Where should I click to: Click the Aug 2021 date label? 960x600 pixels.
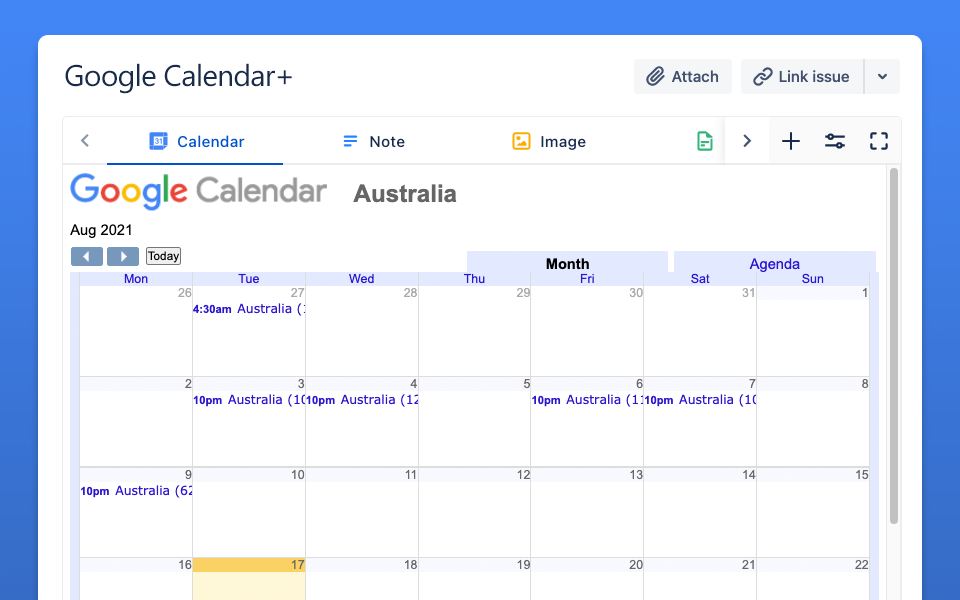[101, 230]
